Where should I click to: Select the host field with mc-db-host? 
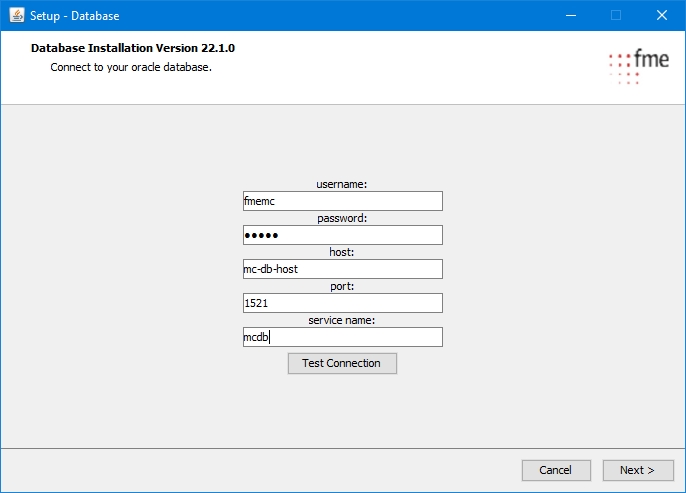342,269
